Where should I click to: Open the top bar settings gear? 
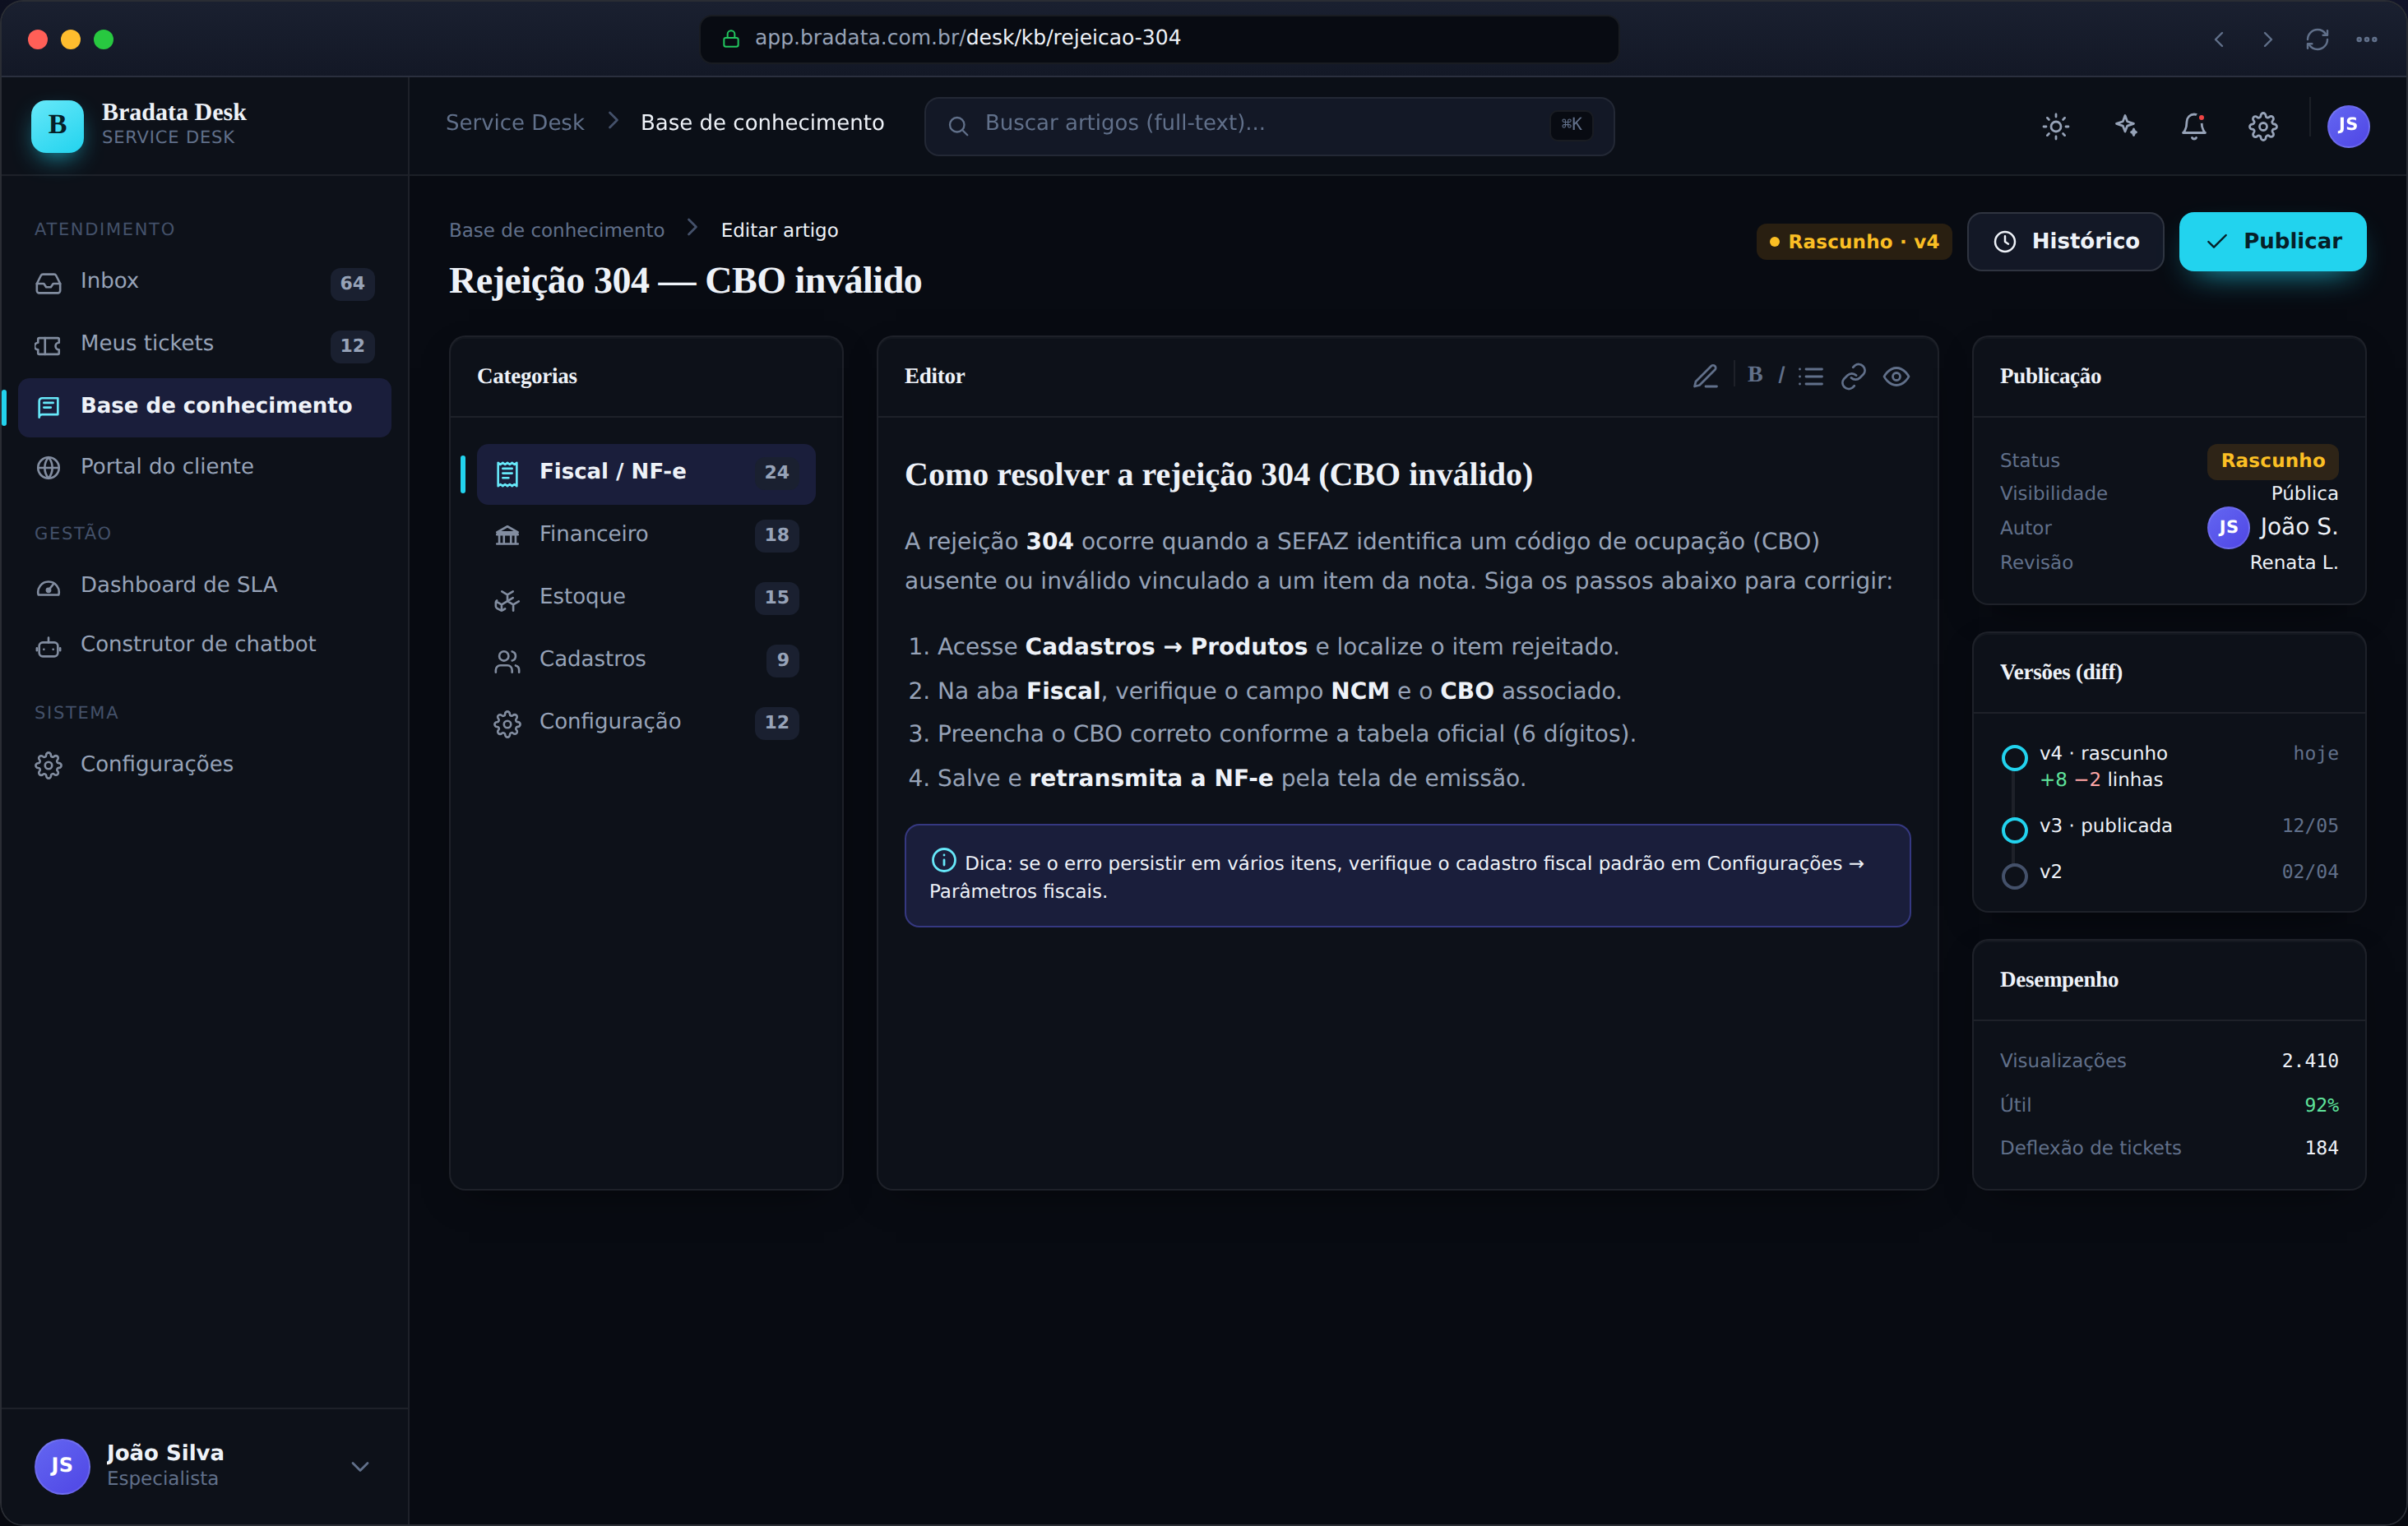pyautogui.click(x=2263, y=126)
